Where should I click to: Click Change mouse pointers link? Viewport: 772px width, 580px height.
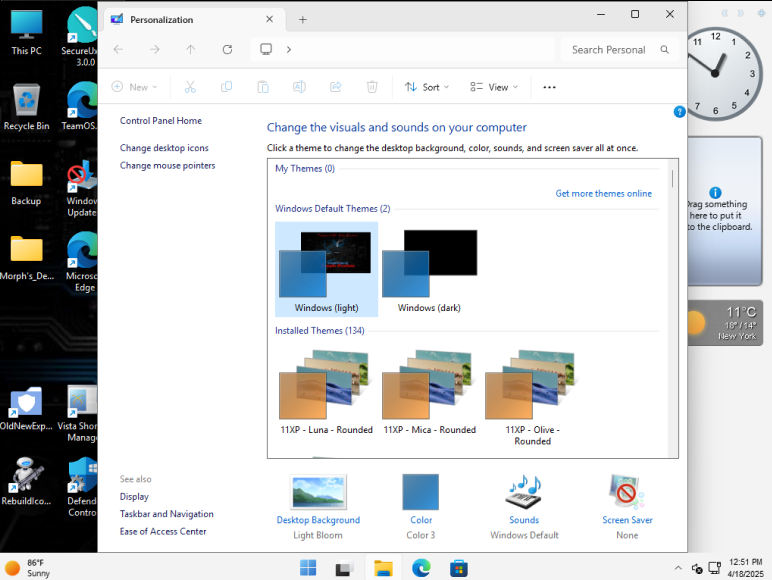[x=167, y=165]
